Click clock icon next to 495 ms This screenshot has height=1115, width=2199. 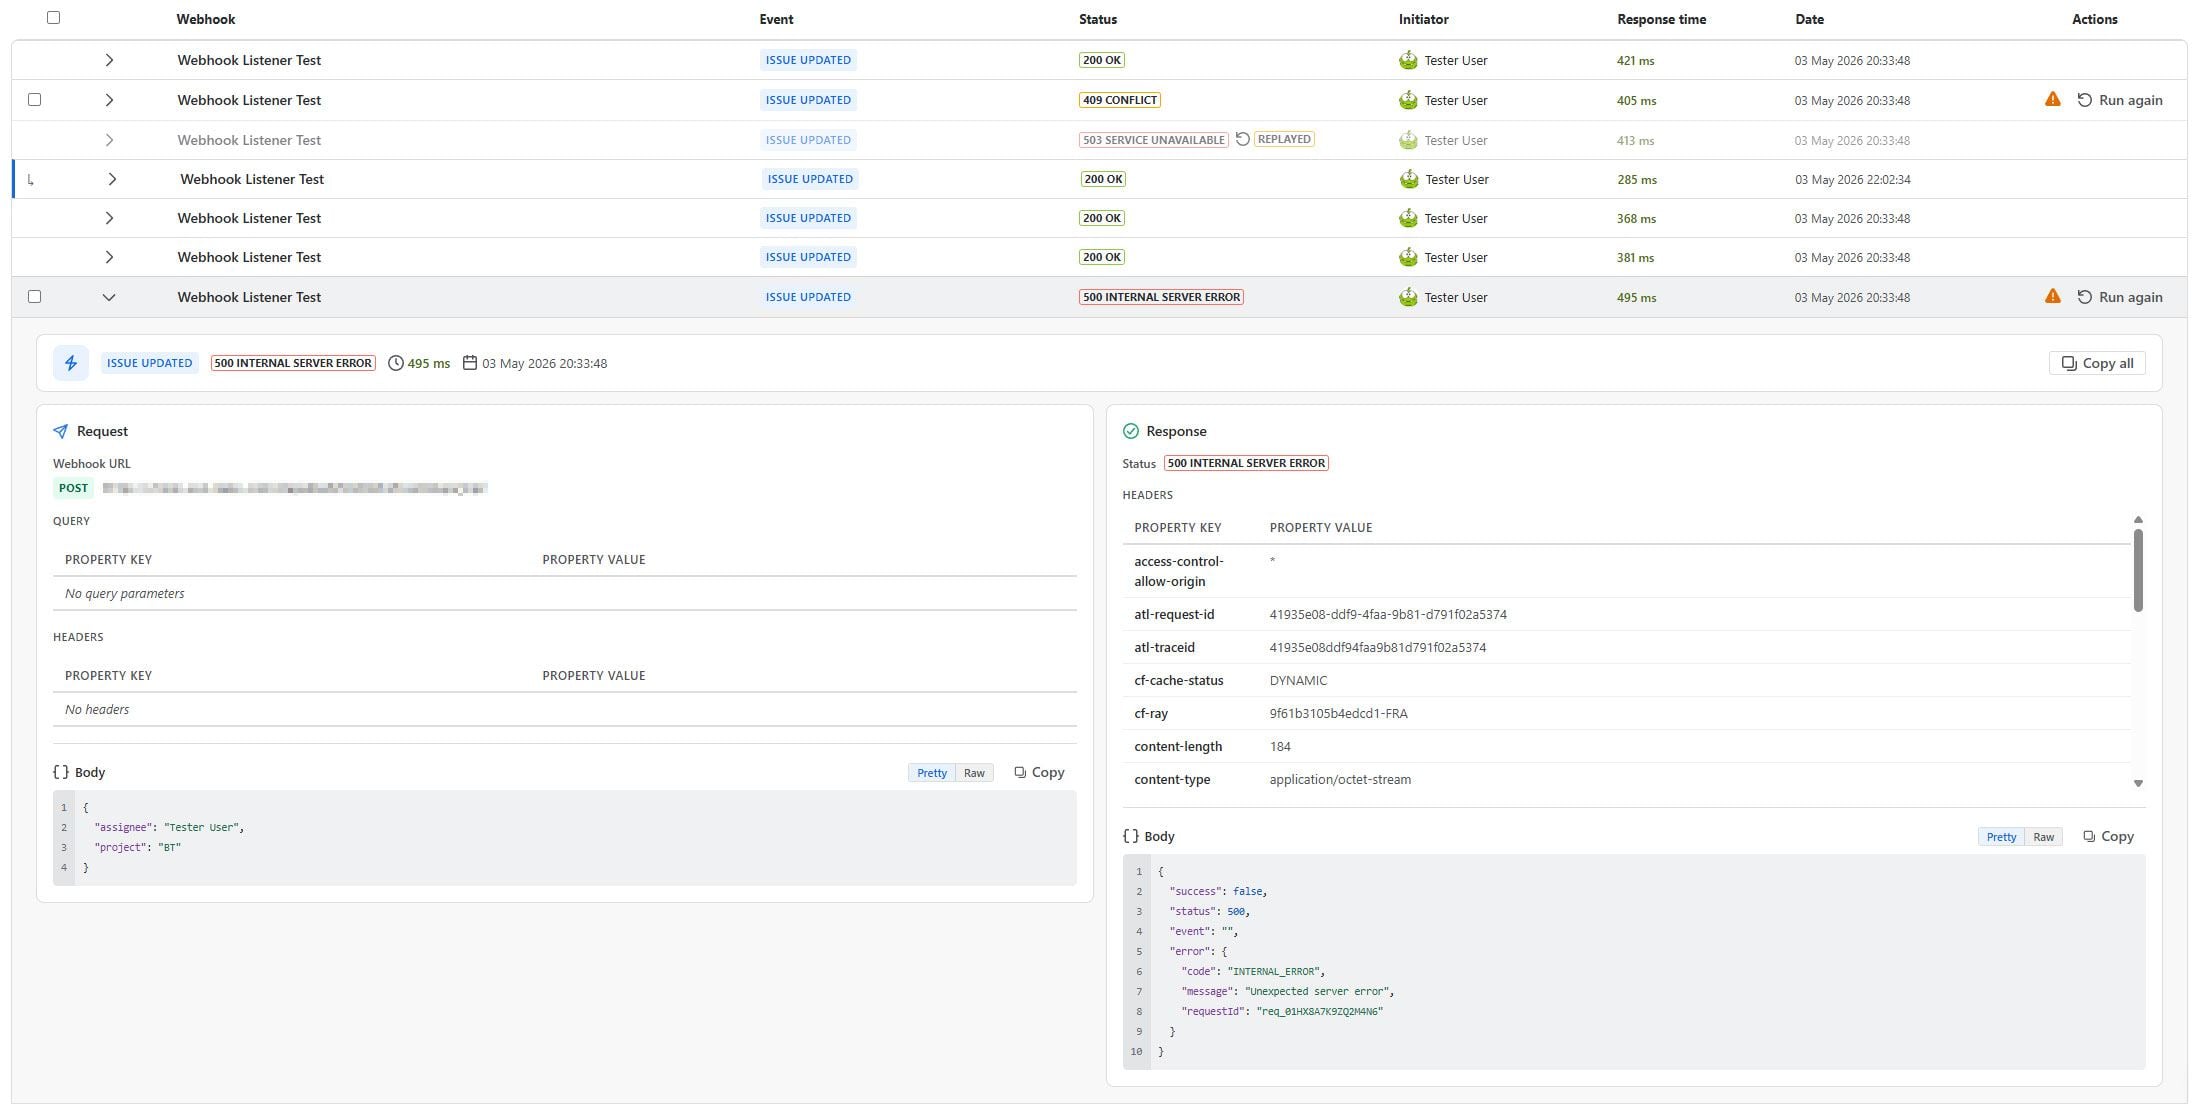pos(395,363)
